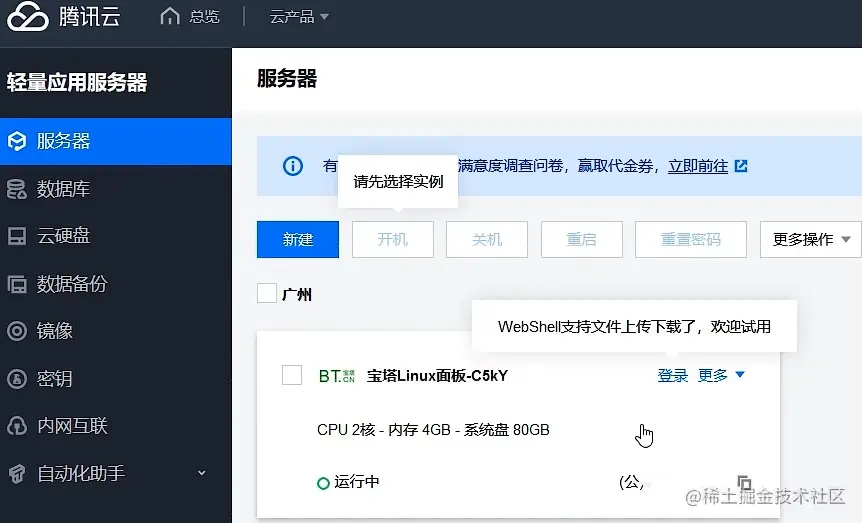Click the 新建 button
The height and width of the screenshot is (523, 862).
pos(298,239)
